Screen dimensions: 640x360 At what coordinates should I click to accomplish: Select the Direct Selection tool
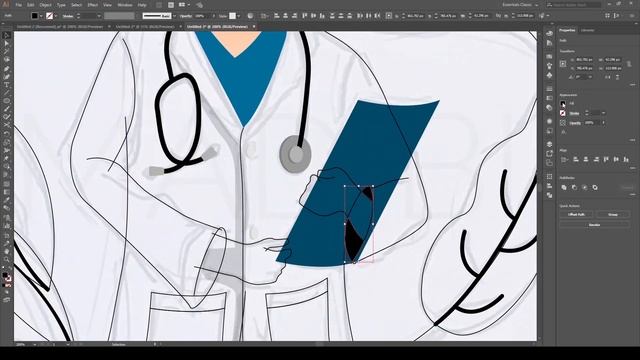(x=7, y=44)
